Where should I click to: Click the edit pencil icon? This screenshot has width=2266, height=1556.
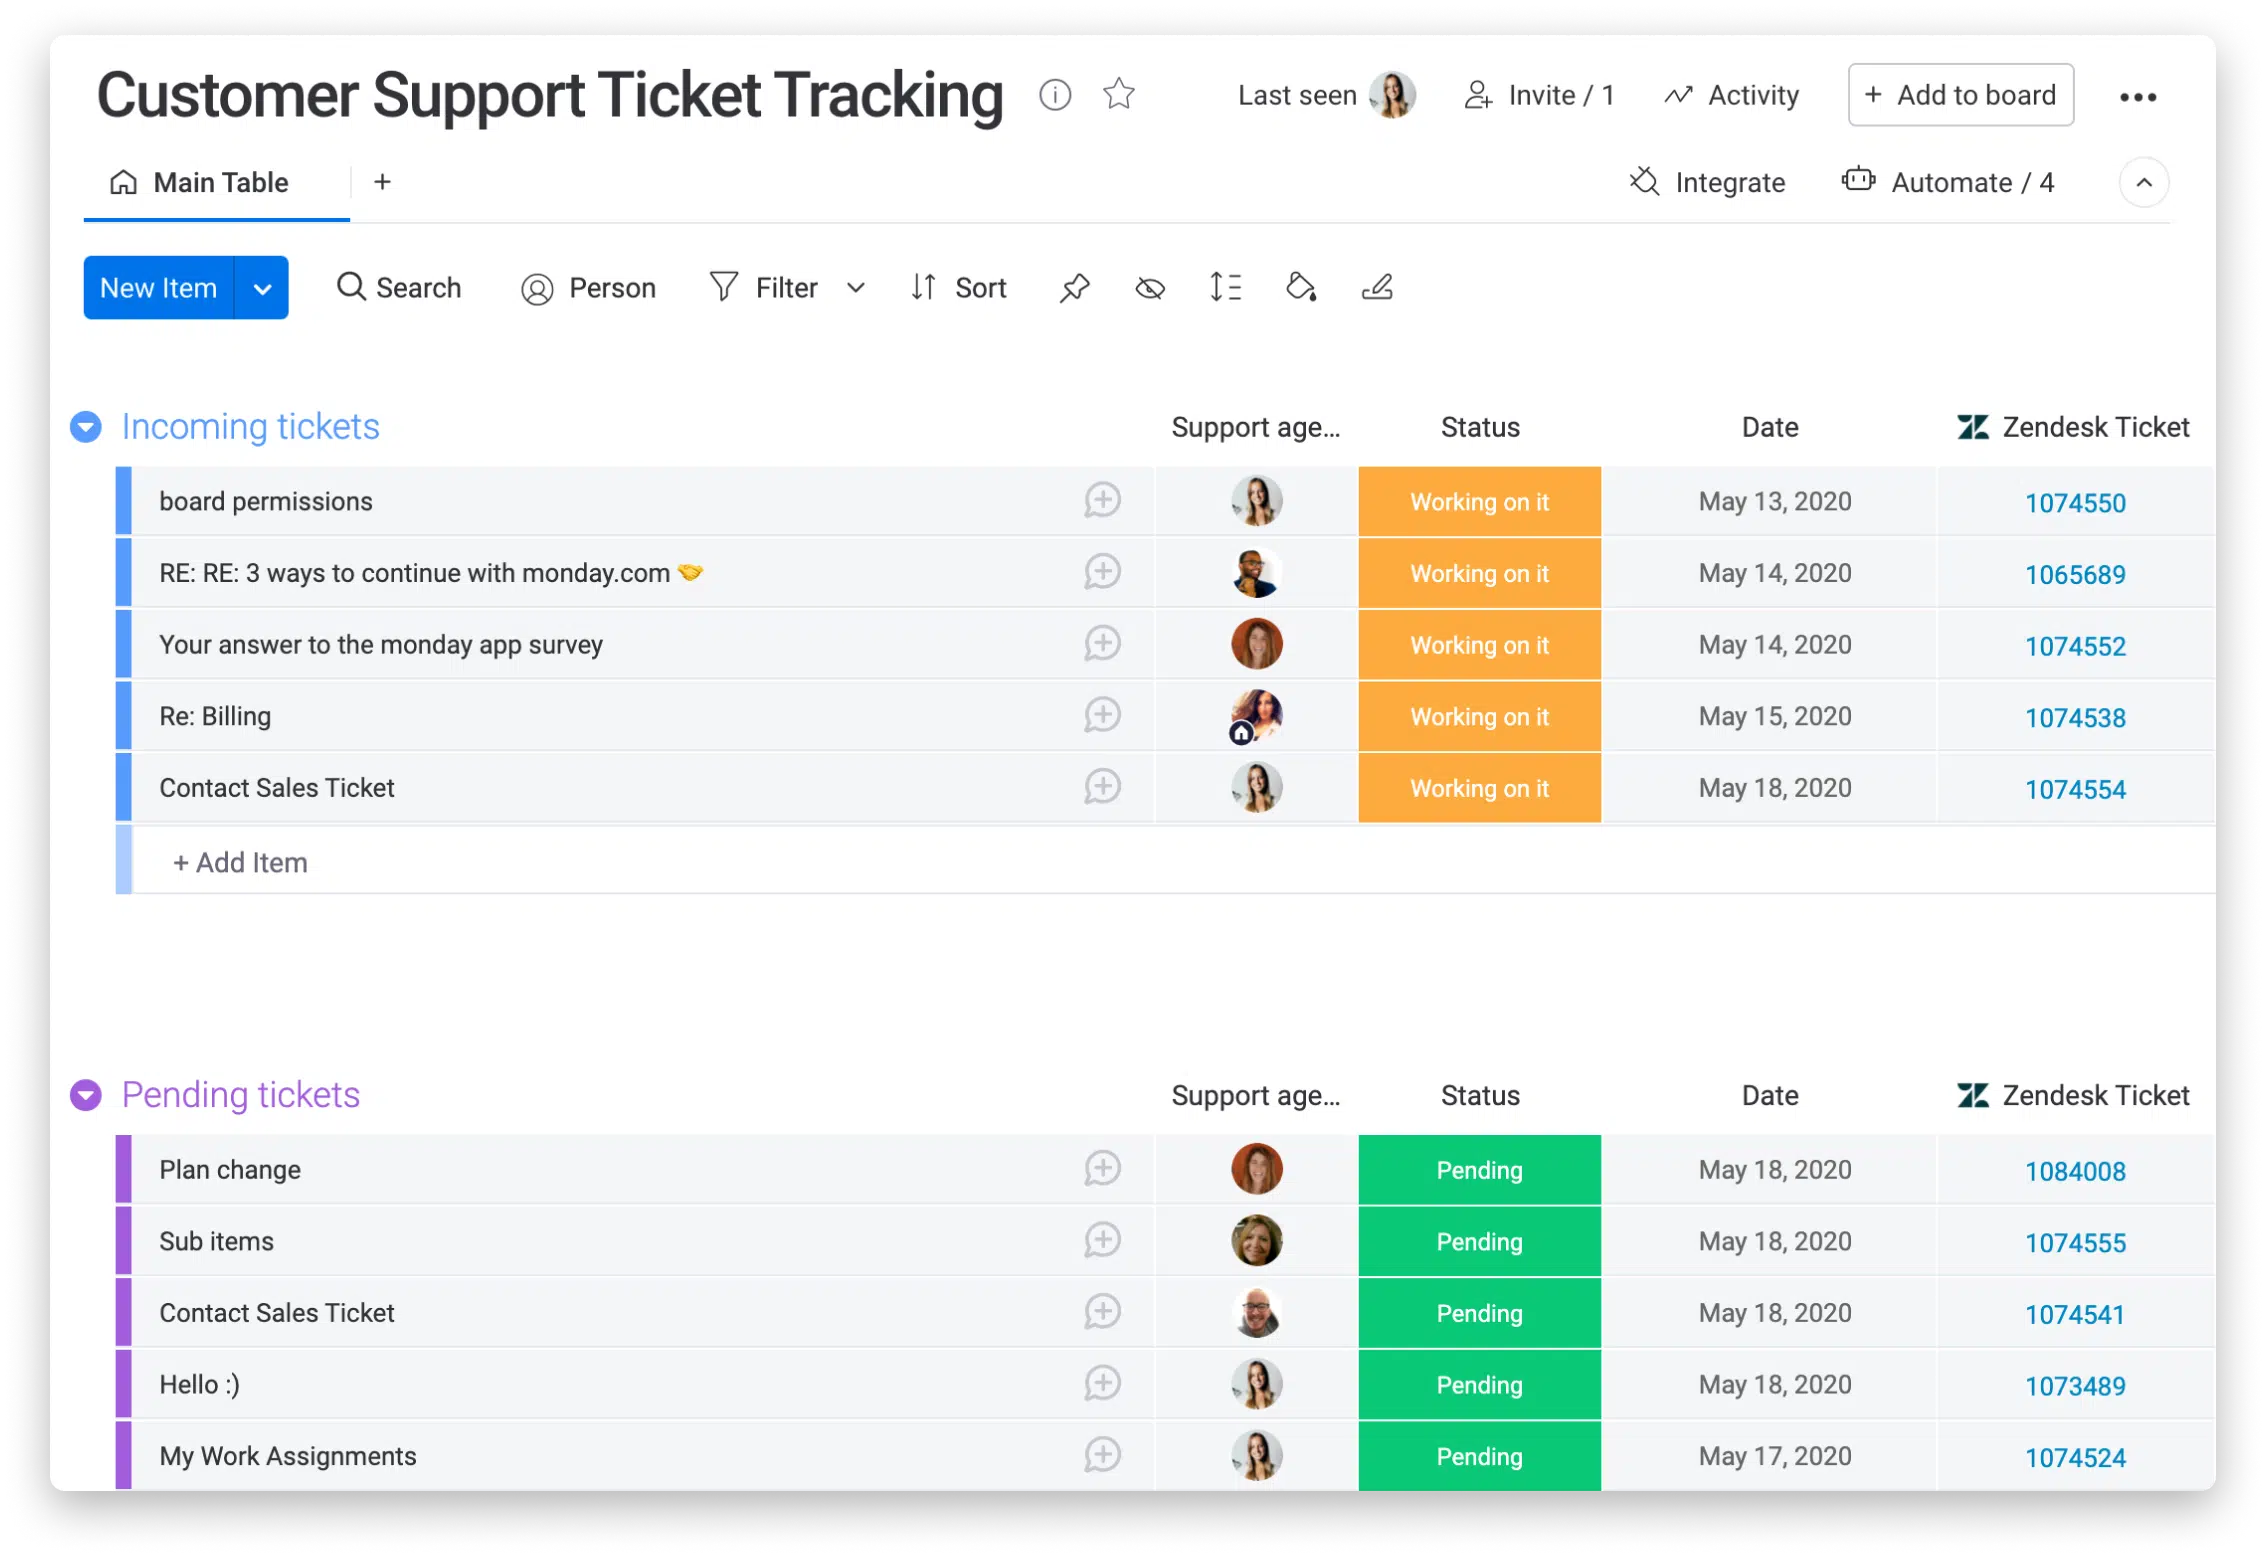click(1377, 288)
